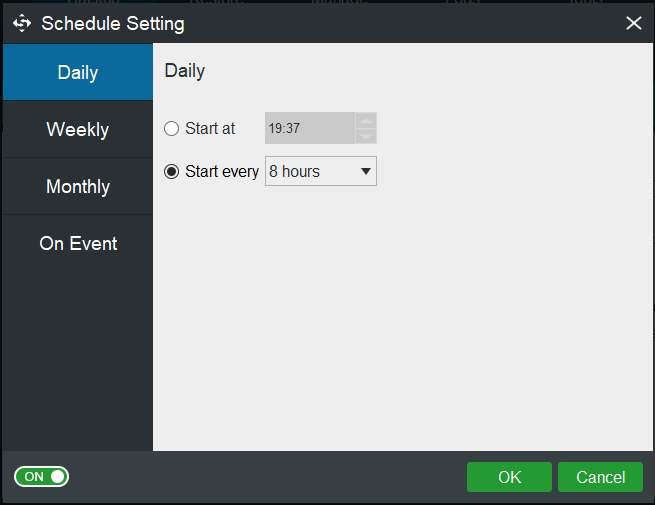Switch to the Daily schedule tab
Image resolution: width=655 pixels, height=505 pixels.
tap(77, 73)
